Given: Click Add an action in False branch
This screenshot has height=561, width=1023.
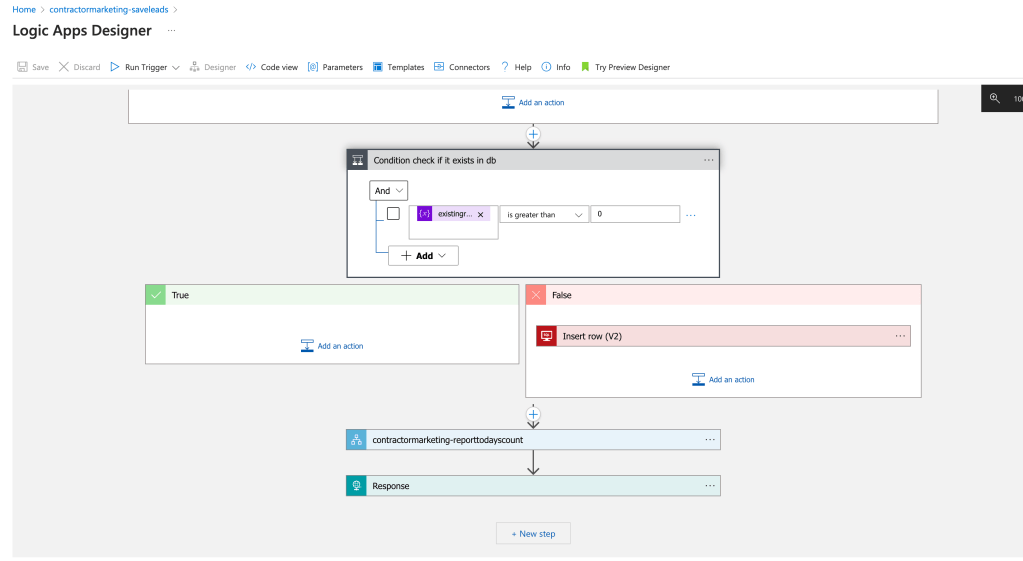Looking at the screenshot, I should [x=723, y=379].
